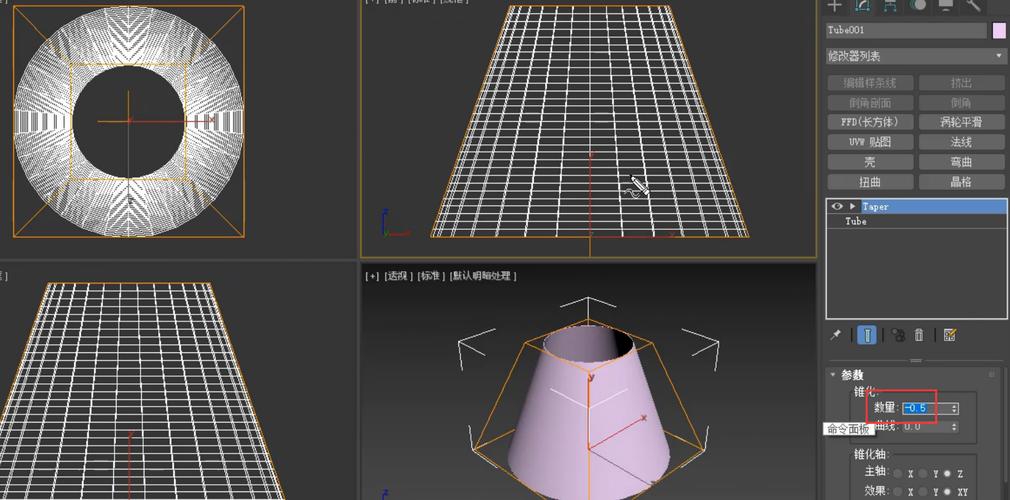This screenshot has height=500, width=1010.
Task: Apply 晶格 modifier
Action: pyautogui.click(x=961, y=182)
